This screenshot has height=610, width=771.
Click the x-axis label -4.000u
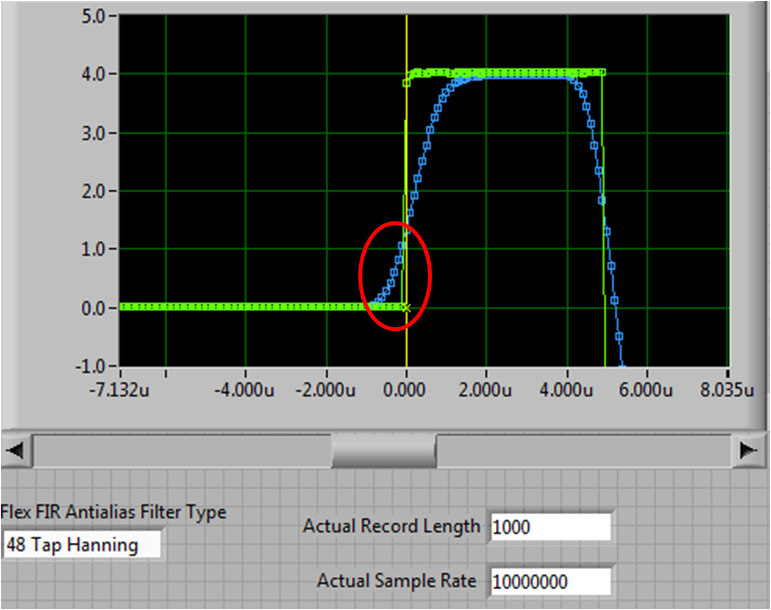click(x=244, y=390)
